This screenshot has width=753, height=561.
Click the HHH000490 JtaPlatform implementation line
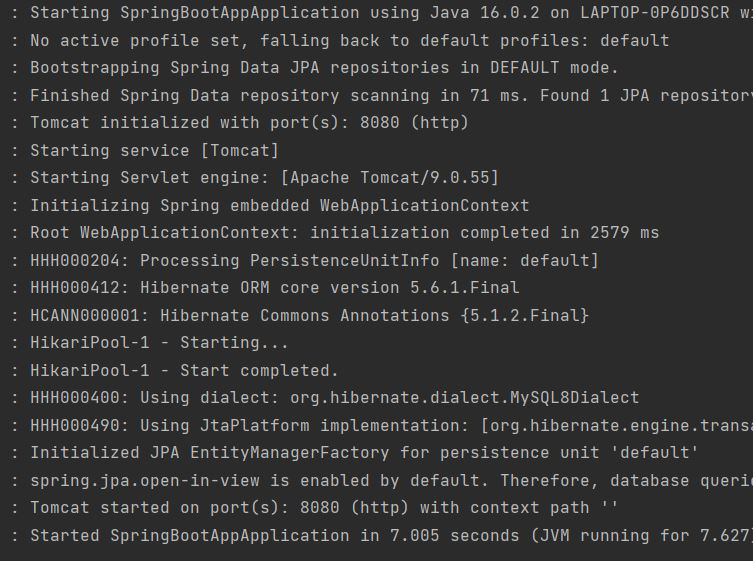[390, 425]
